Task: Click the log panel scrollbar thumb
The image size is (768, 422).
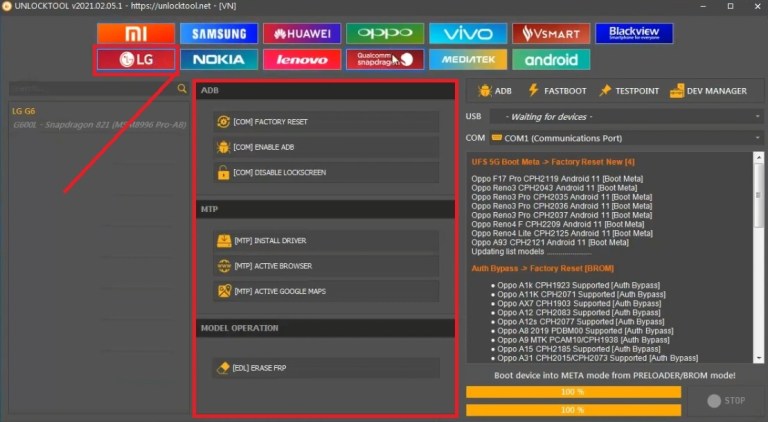Action: point(759,194)
